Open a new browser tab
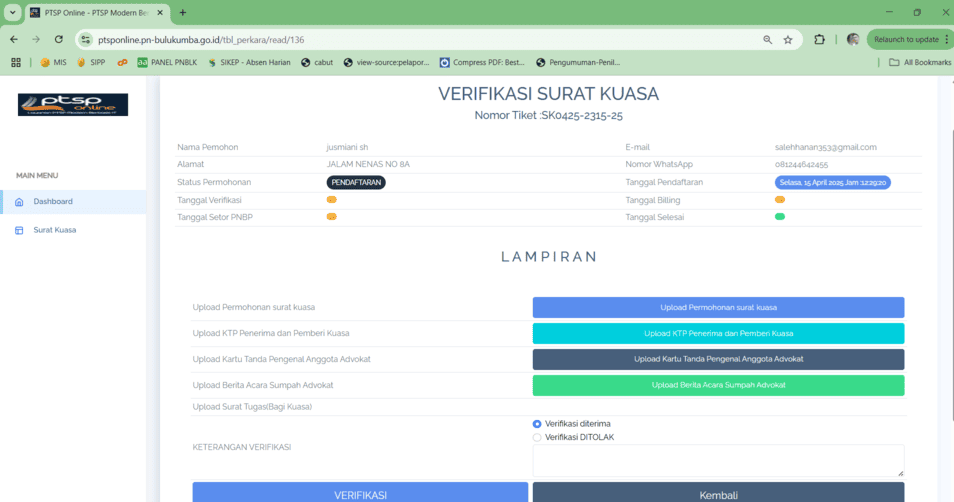 point(183,13)
